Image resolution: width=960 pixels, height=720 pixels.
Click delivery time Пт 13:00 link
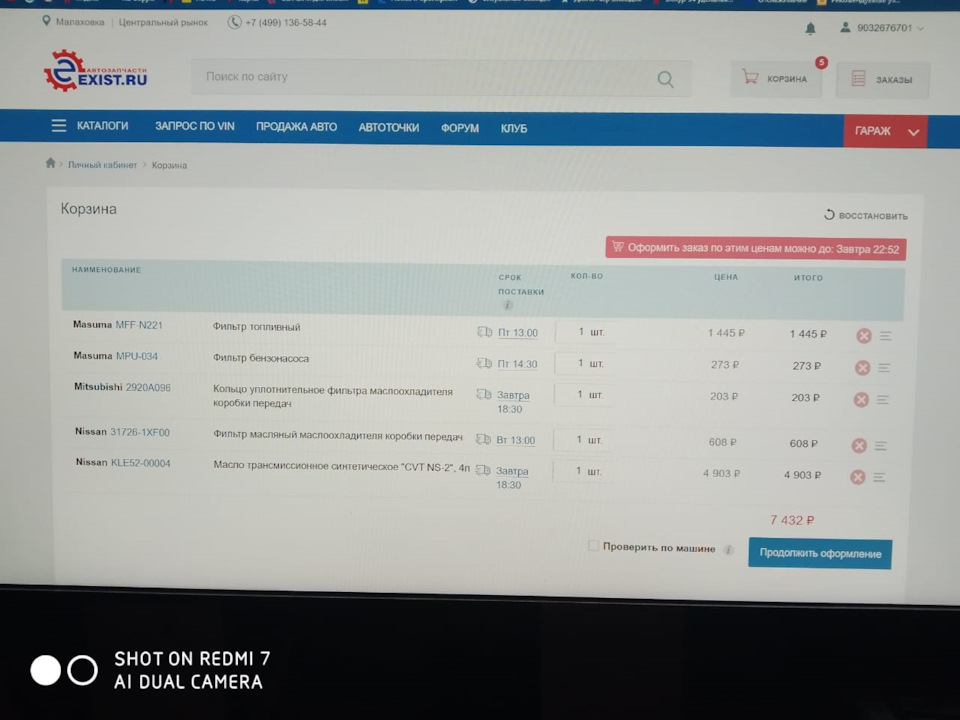click(517, 332)
